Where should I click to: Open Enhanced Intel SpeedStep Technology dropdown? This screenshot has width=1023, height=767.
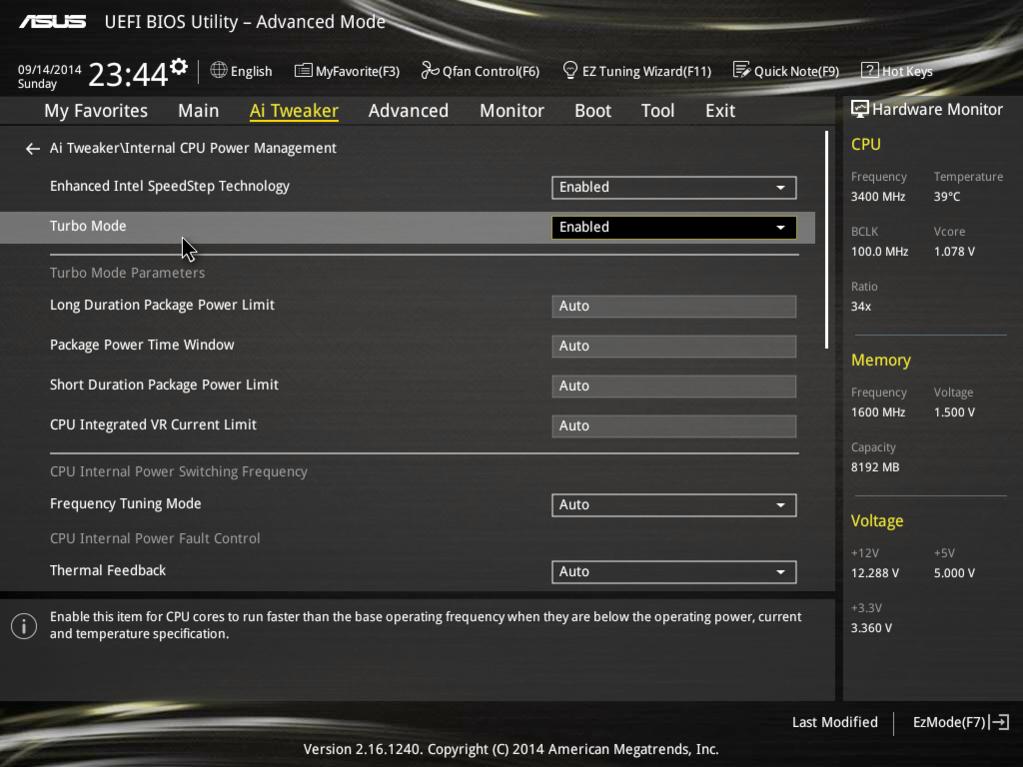pyautogui.click(x=674, y=187)
